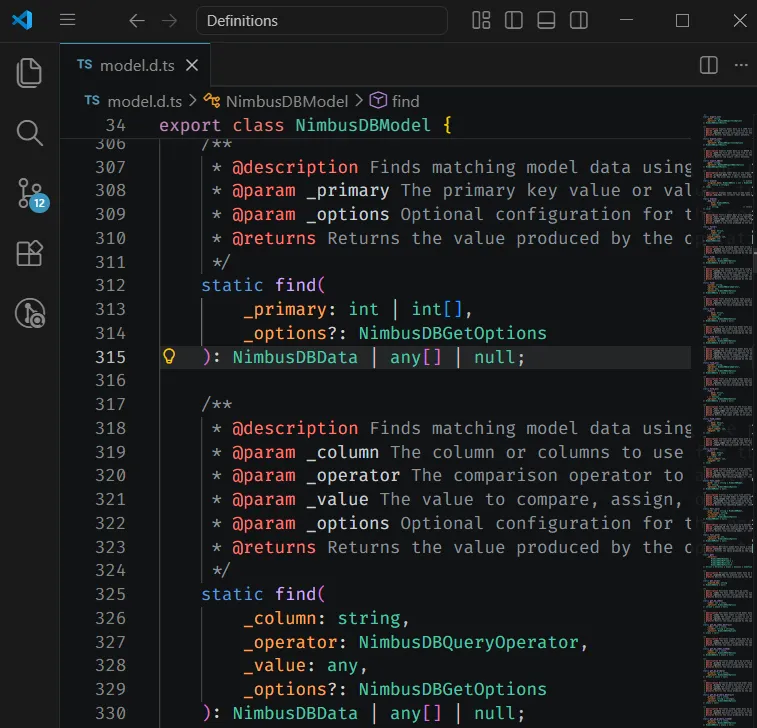757x728 pixels.
Task: Open the Customize Layout control
Action: pyautogui.click(x=481, y=20)
